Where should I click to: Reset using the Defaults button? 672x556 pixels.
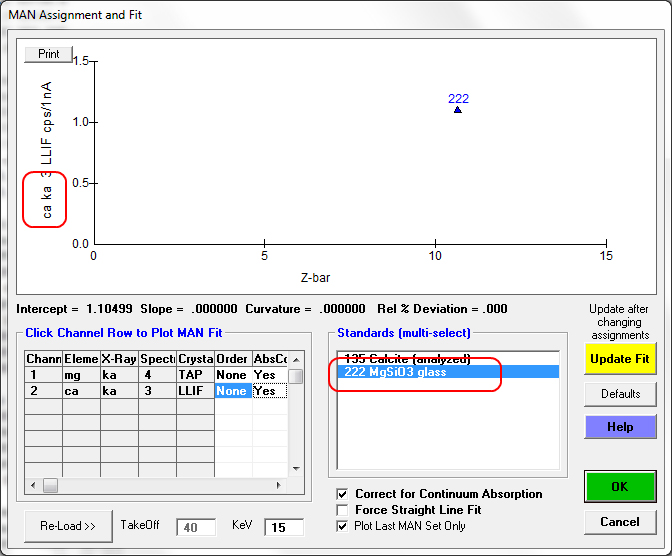620,394
